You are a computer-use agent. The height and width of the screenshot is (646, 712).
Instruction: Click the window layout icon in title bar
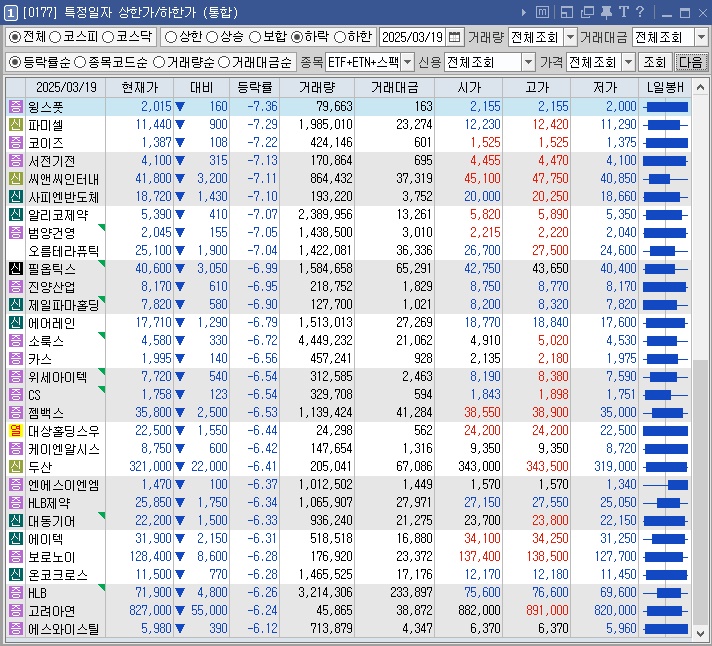(x=567, y=12)
